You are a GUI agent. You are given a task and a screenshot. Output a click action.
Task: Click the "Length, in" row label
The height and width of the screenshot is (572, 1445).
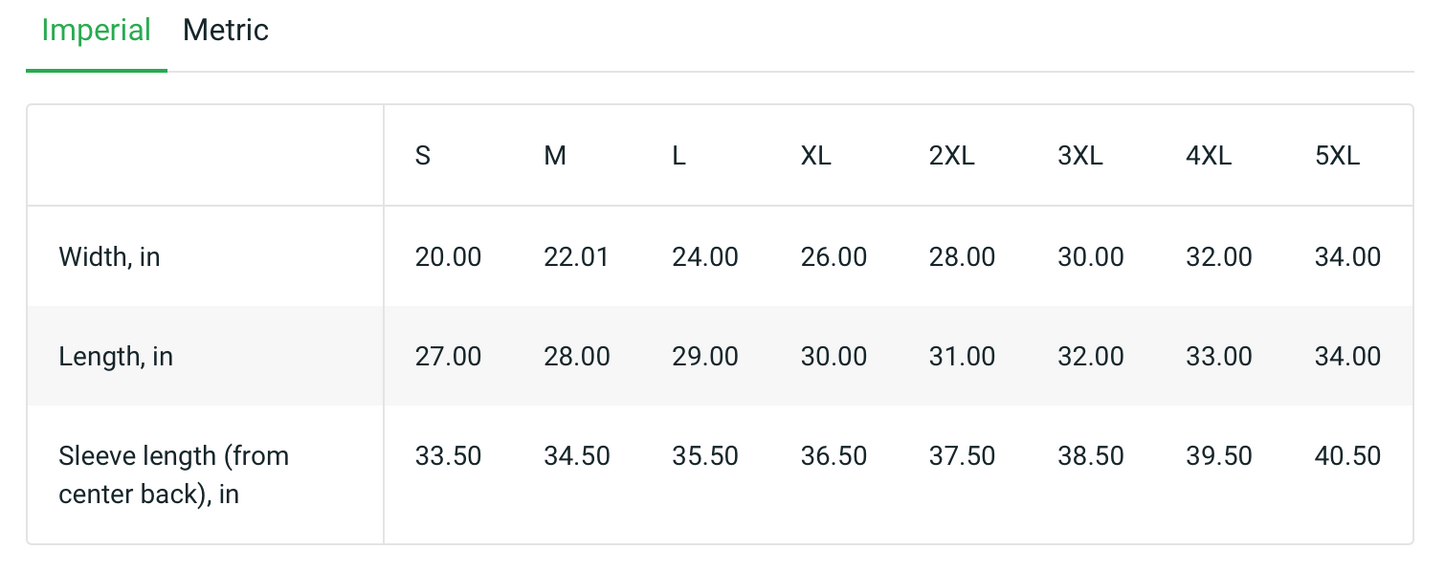(x=116, y=356)
